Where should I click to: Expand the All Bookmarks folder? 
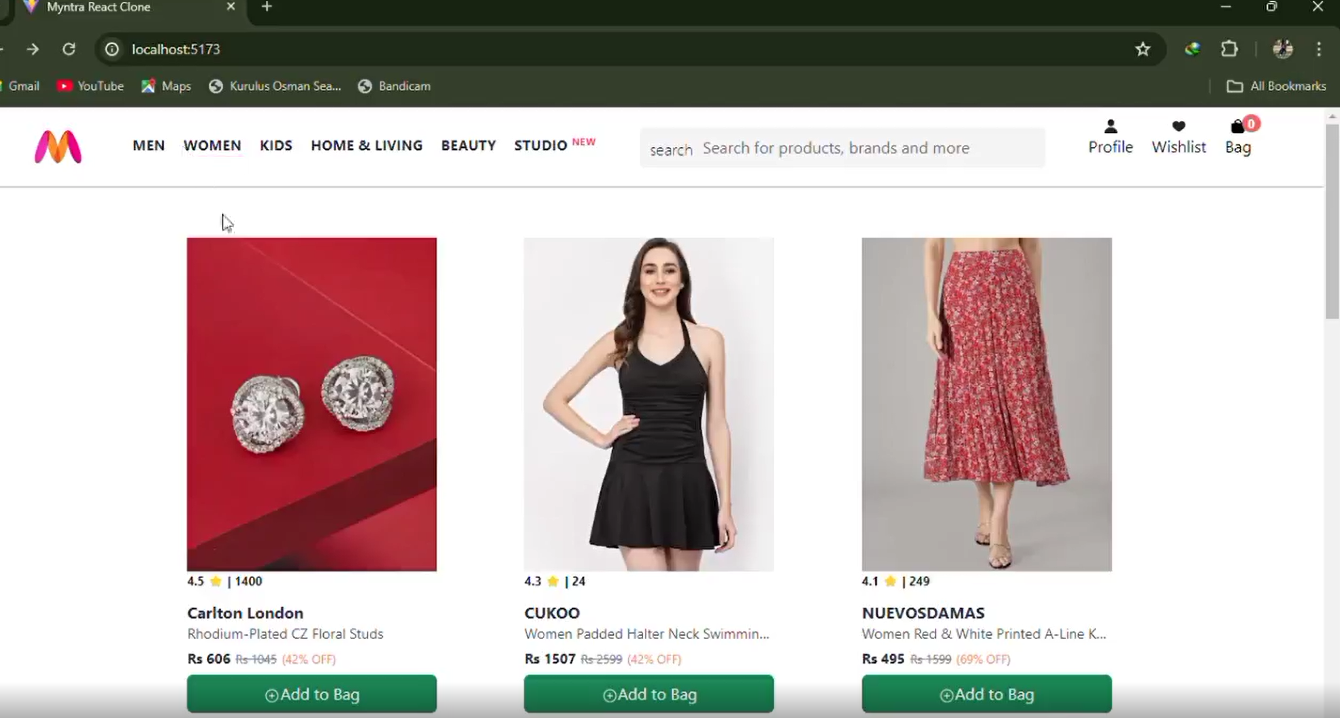click(x=1277, y=86)
